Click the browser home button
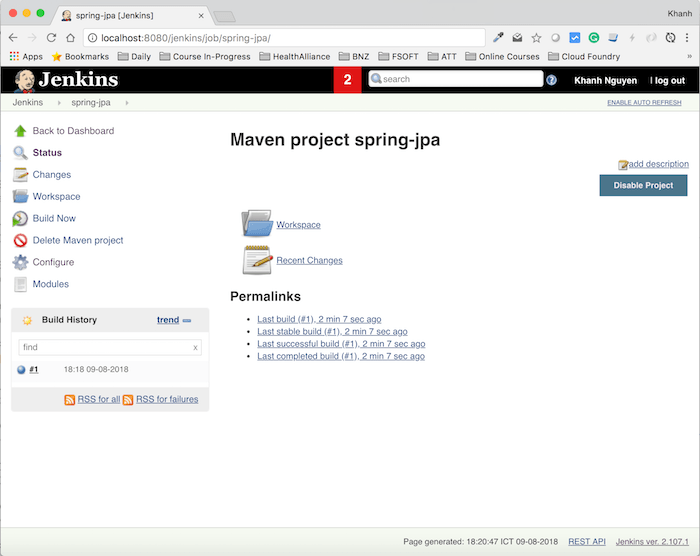The image size is (700, 556). coord(71,38)
